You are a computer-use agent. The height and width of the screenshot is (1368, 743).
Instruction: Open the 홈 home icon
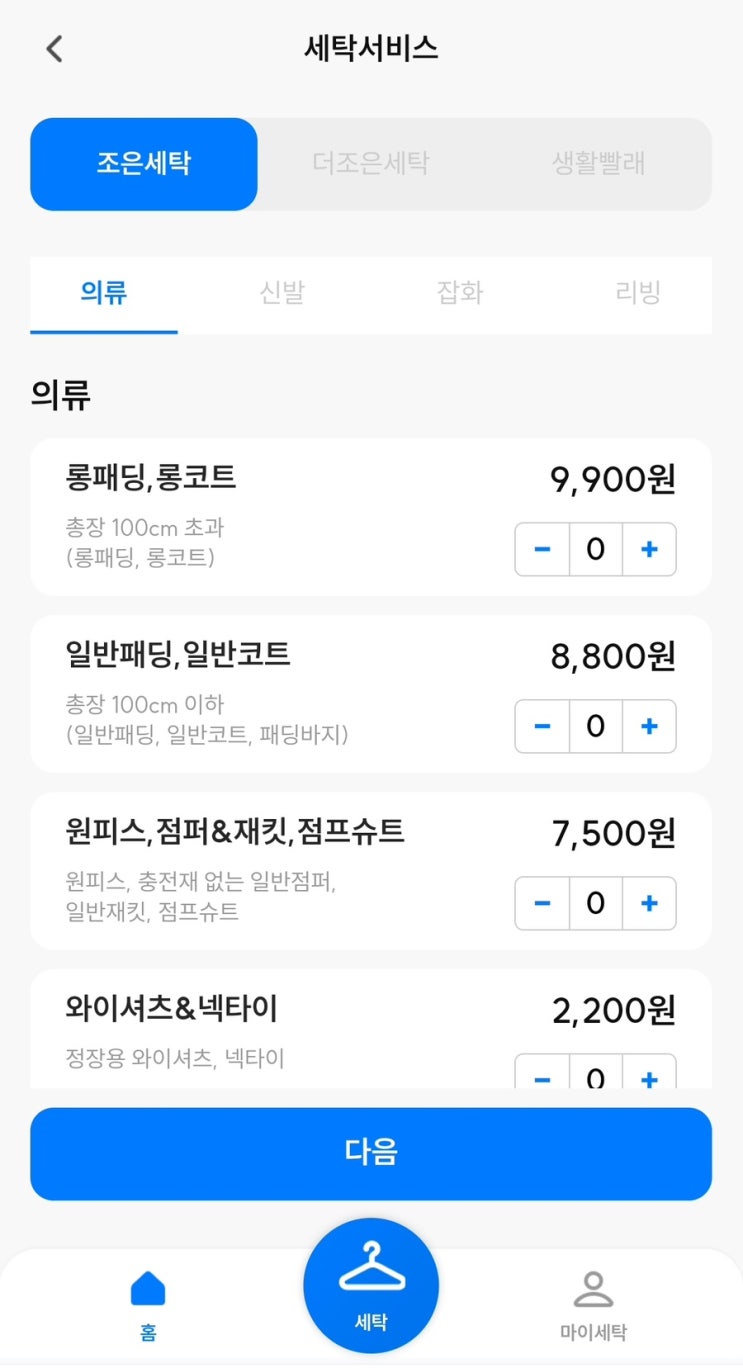(148, 1290)
